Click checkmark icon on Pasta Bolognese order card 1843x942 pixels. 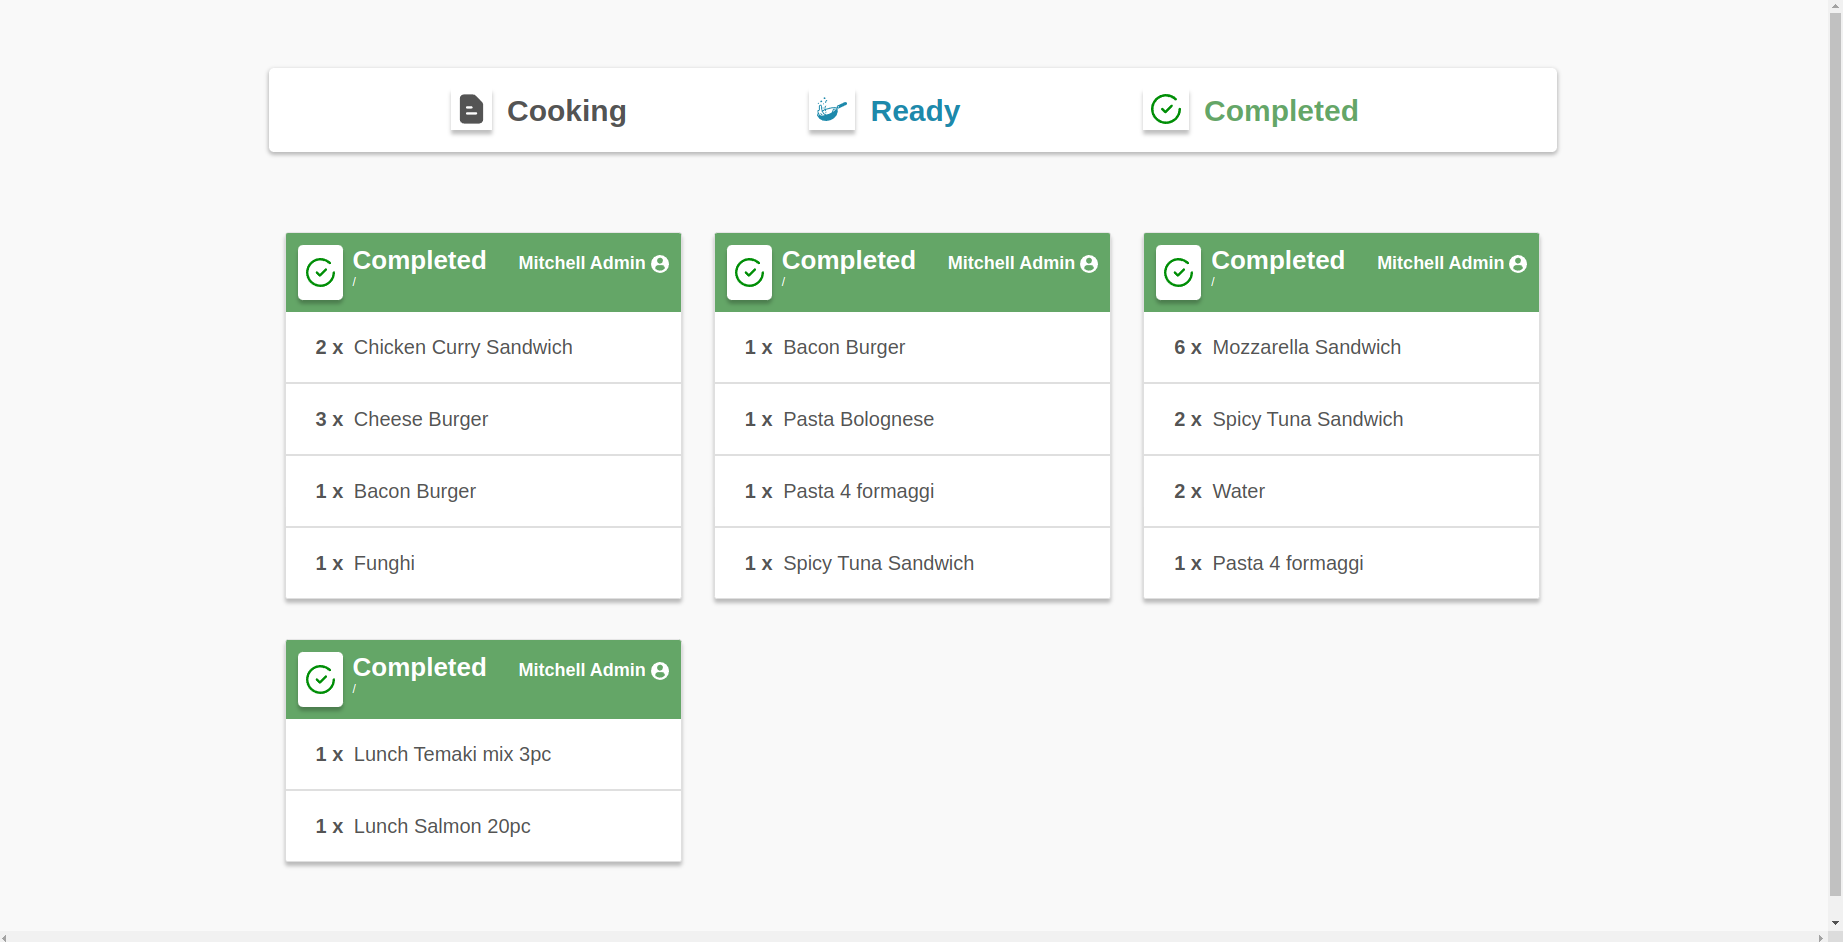749,273
